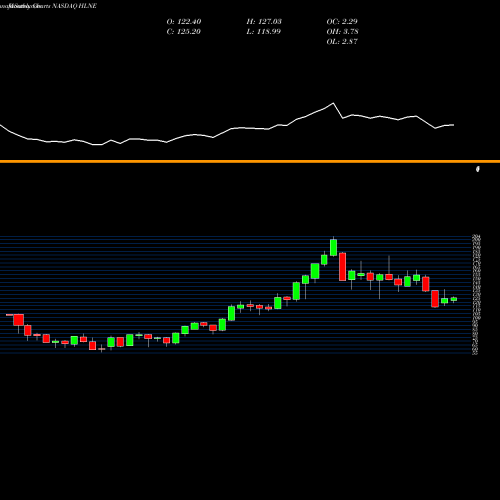Image resolution: width=500 pixels, height=500 pixels.
Task: Select the OC: 2.29 reading
Action: [x=342, y=22]
